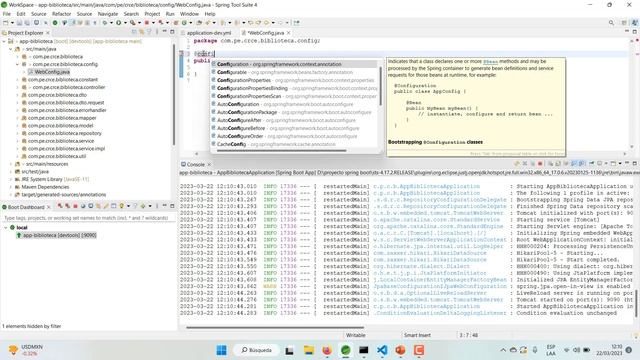
Task: Click the light bulb icon in the Boot Dashboard toolbar
Action: click(x=122, y=206)
